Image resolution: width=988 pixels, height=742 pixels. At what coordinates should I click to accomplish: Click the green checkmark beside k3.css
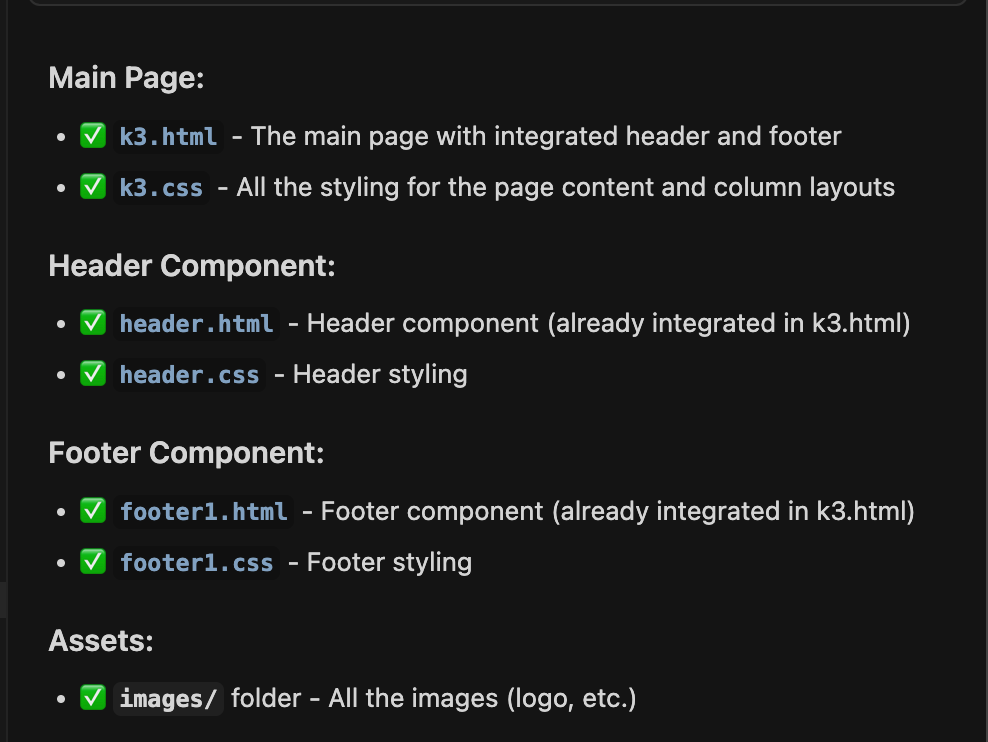coord(93,187)
